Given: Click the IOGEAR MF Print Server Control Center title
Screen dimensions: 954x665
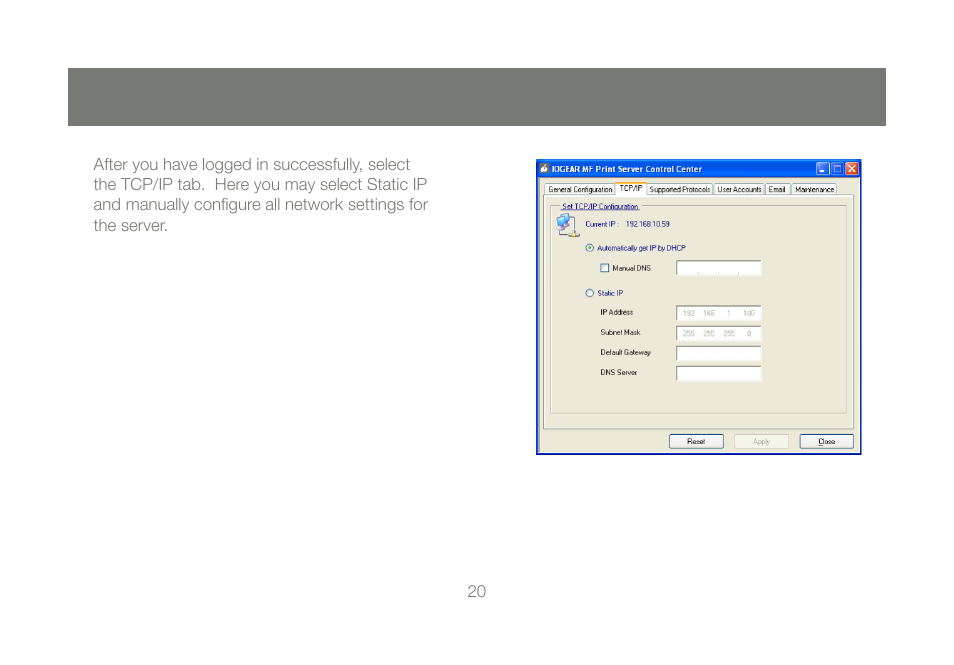Looking at the screenshot, I should coord(627,169).
